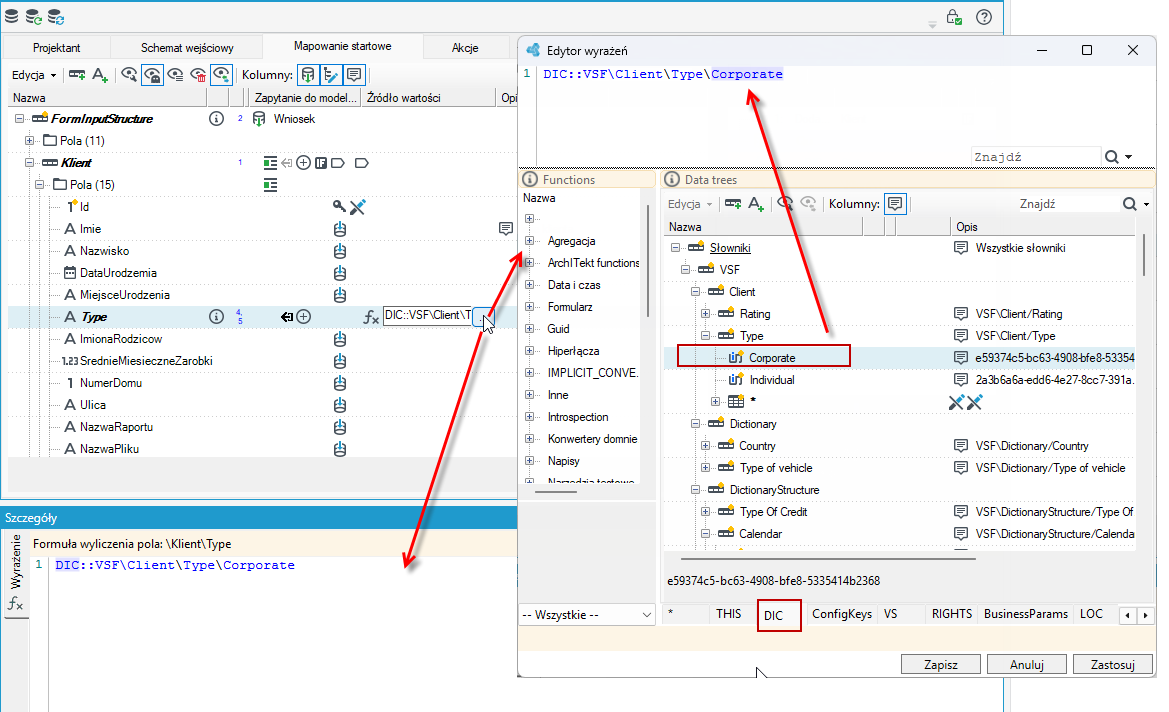1169x712 pixels.
Task: Click the search magnifier in the Data trees toolbar
Action: tap(1129, 204)
